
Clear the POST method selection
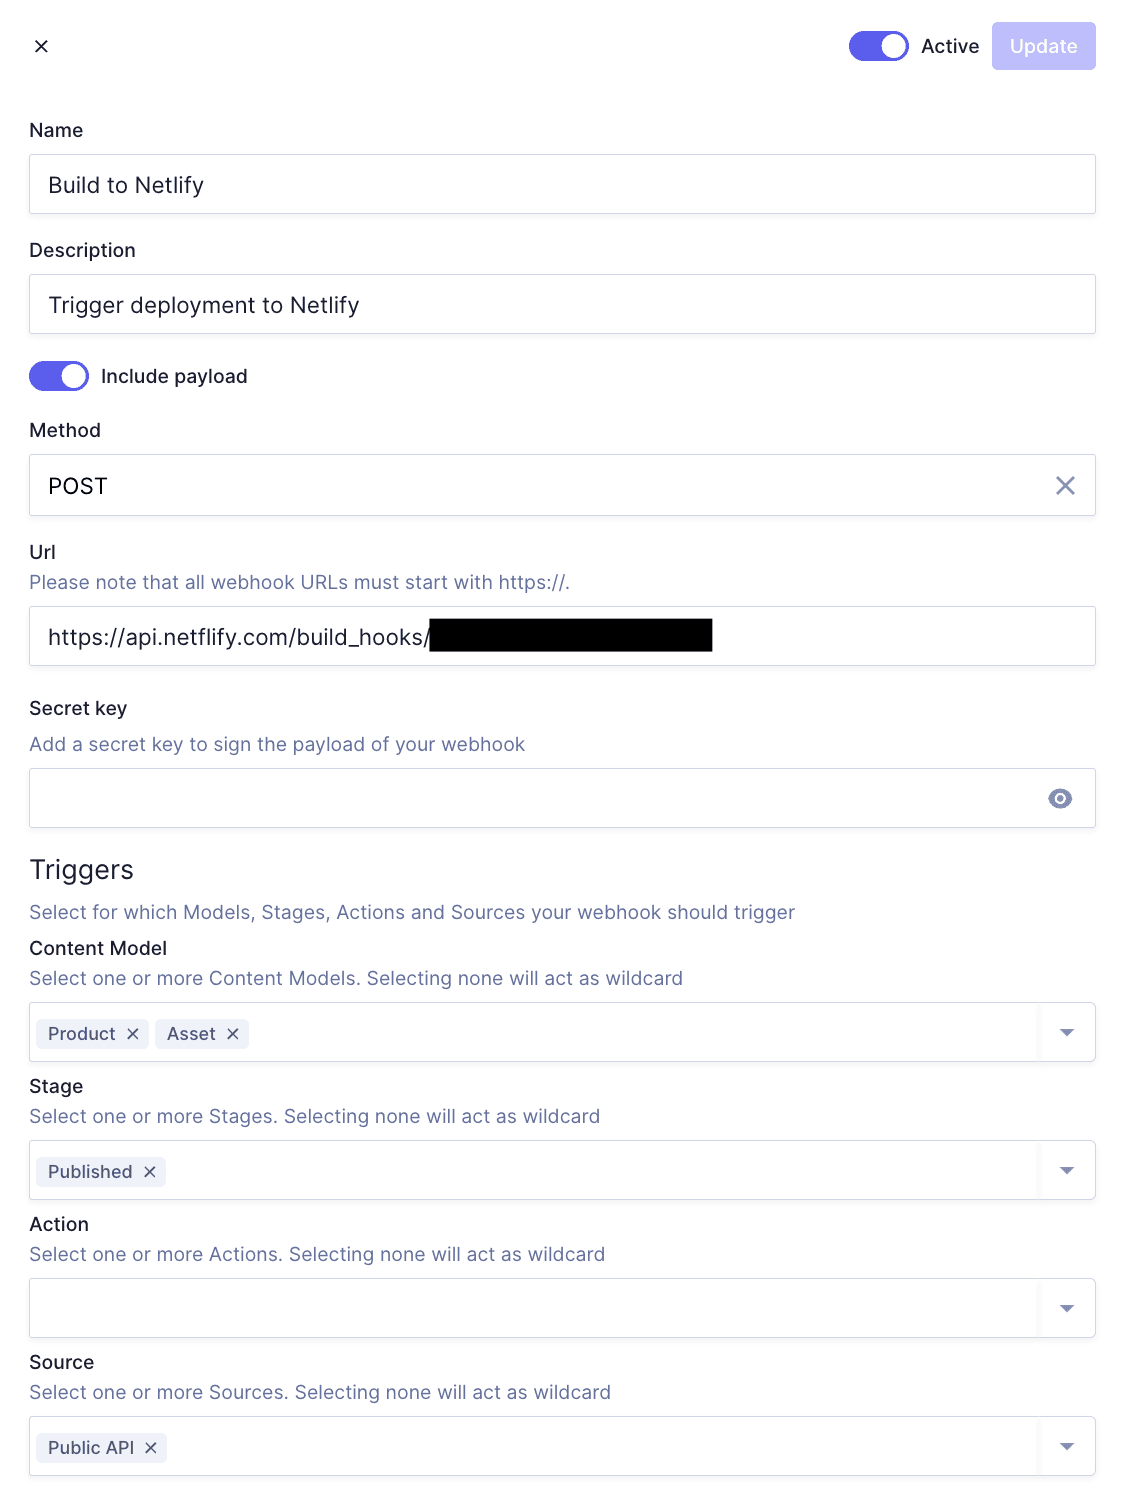[x=1065, y=485]
